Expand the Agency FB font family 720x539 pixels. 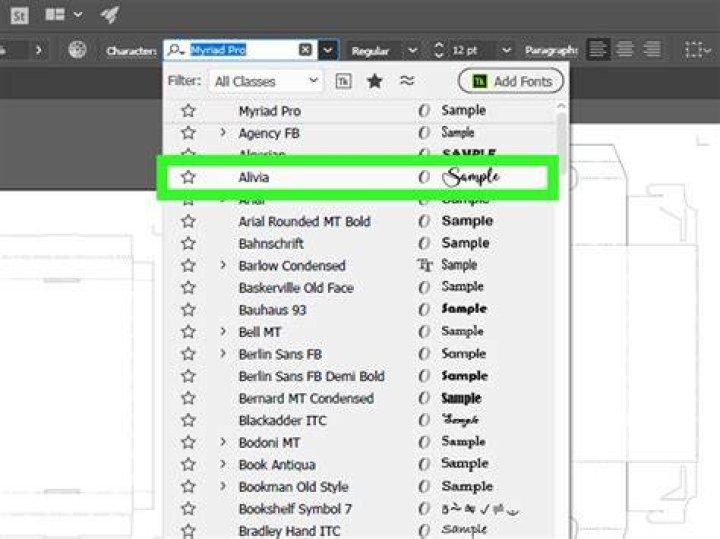point(223,133)
